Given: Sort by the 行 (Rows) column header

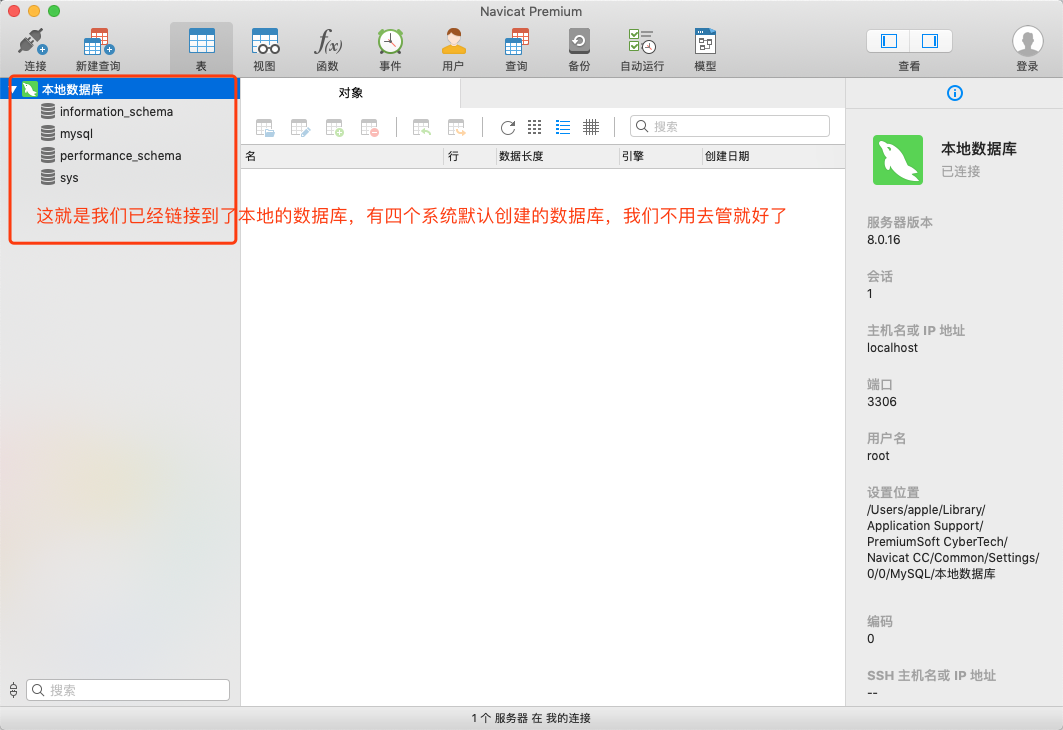Looking at the screenshot, I should pyautogui.click(x=470, y=157).
